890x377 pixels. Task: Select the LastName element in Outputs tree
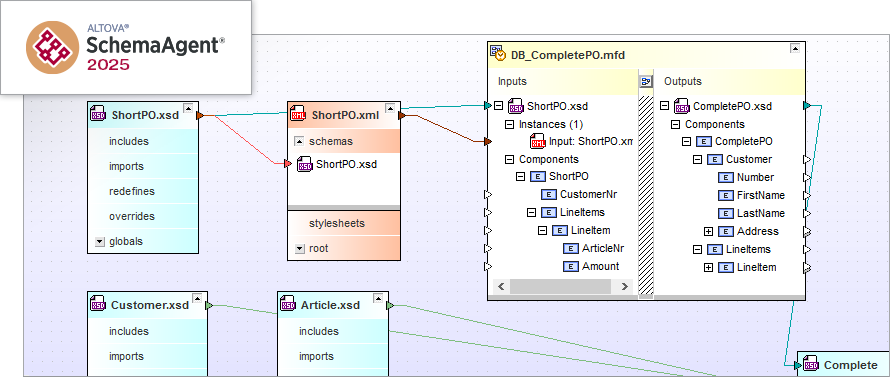point(761,213)
